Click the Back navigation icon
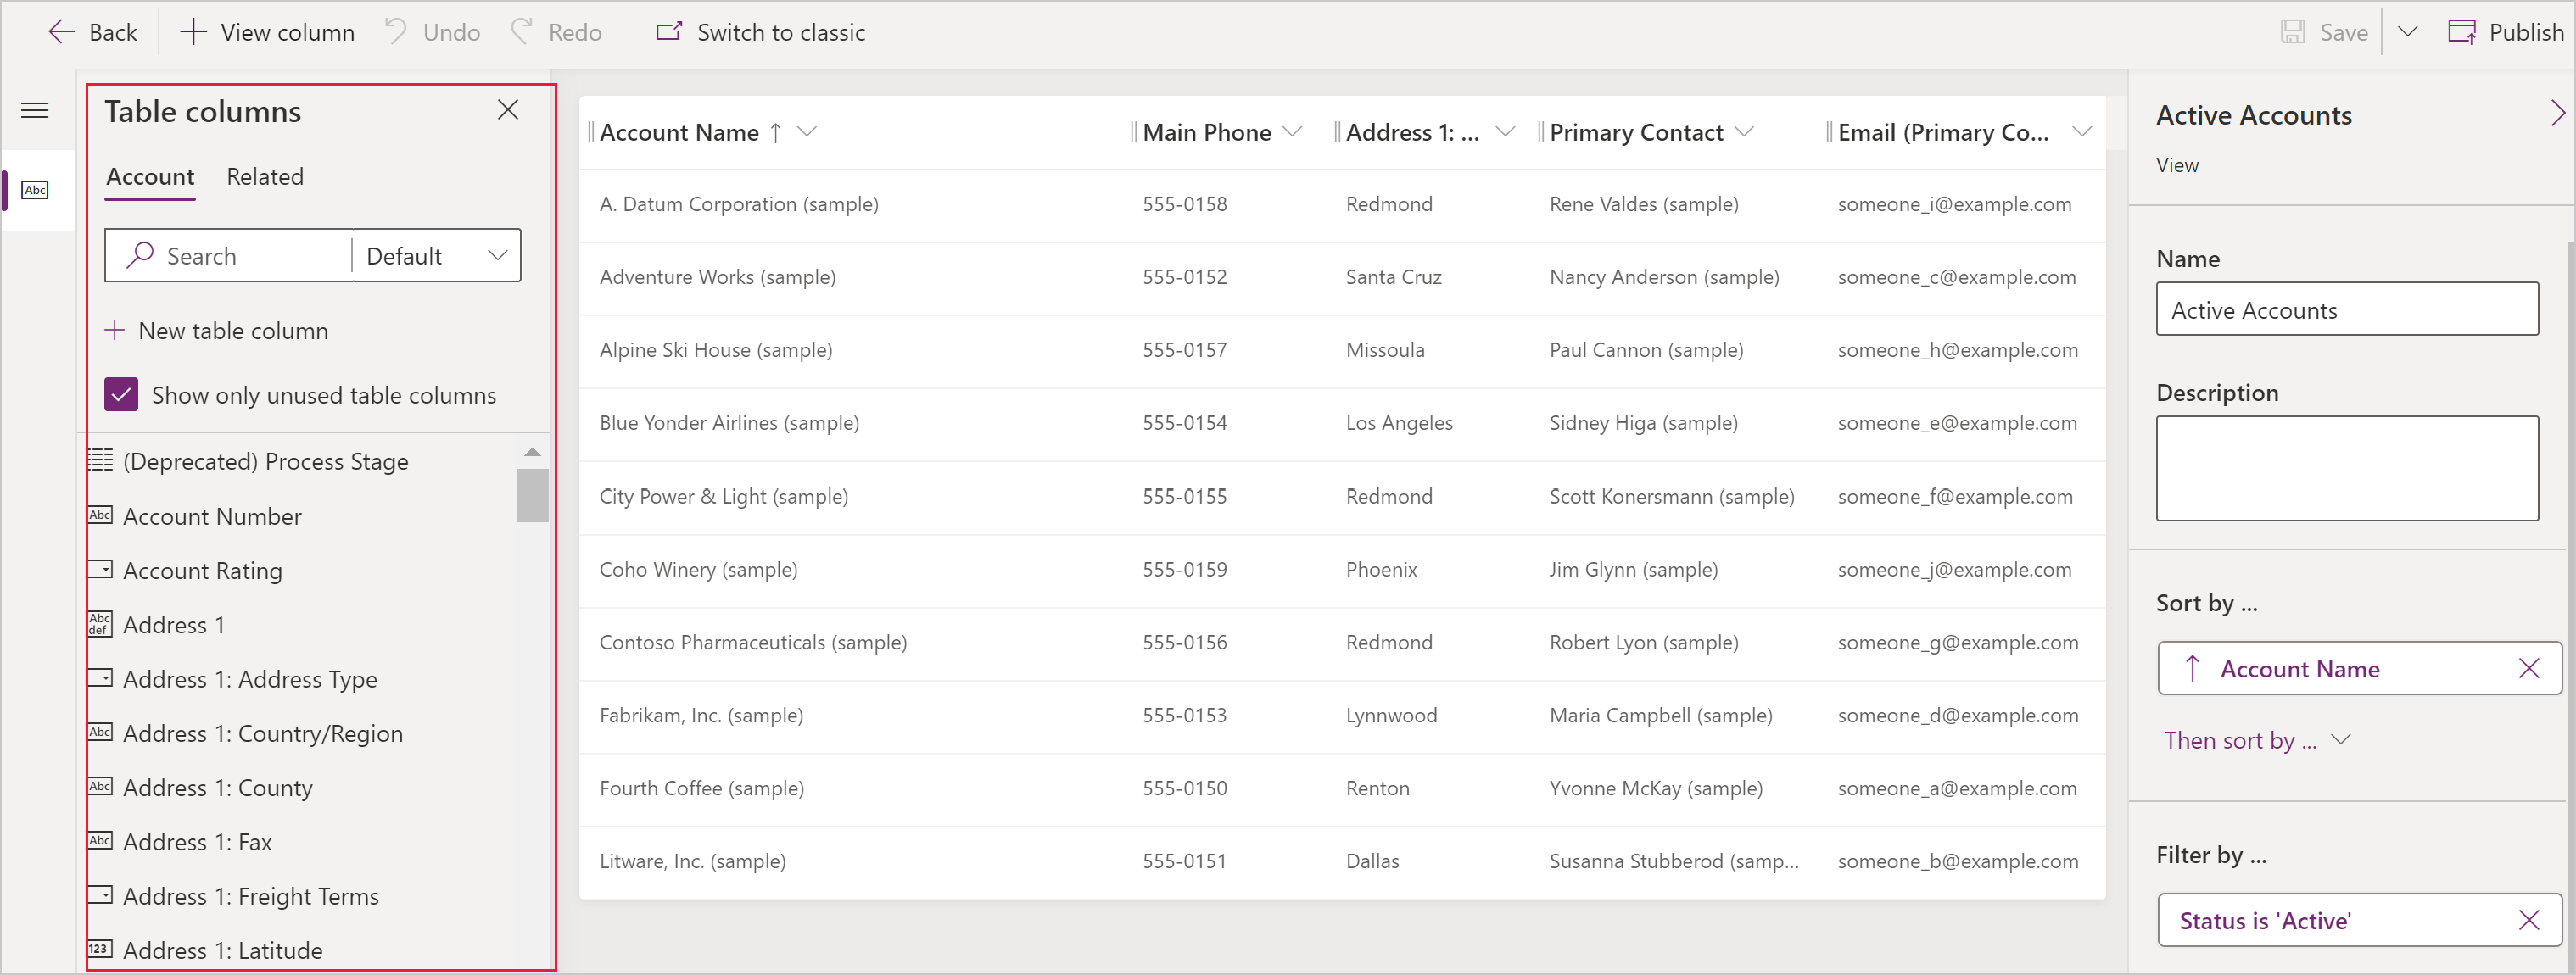The width and height of the screenshot is (2576, 975). click(59, 31)
